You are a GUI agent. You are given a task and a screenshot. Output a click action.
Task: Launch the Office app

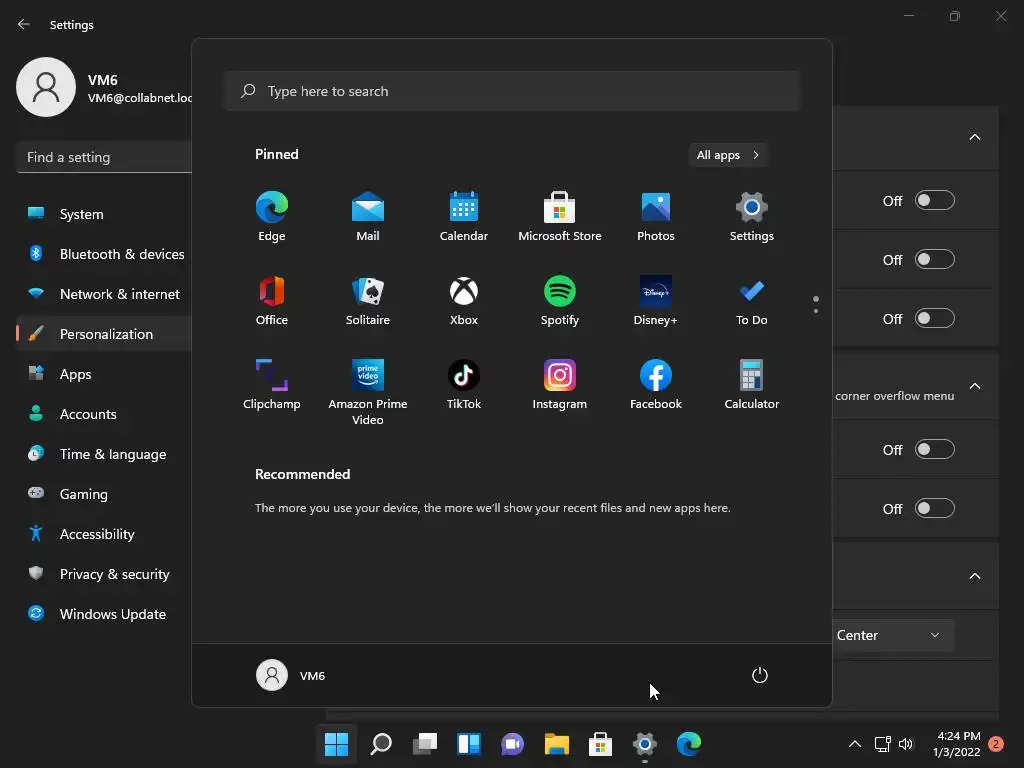click(x=272, y=300)
